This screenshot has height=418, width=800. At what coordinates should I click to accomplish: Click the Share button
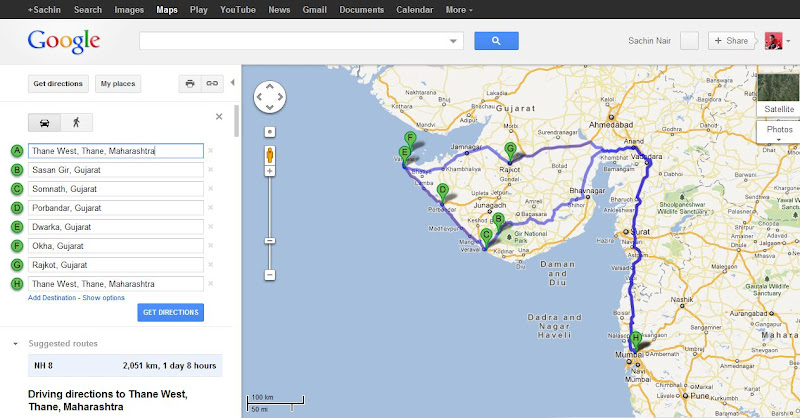[x=731, y=41]
